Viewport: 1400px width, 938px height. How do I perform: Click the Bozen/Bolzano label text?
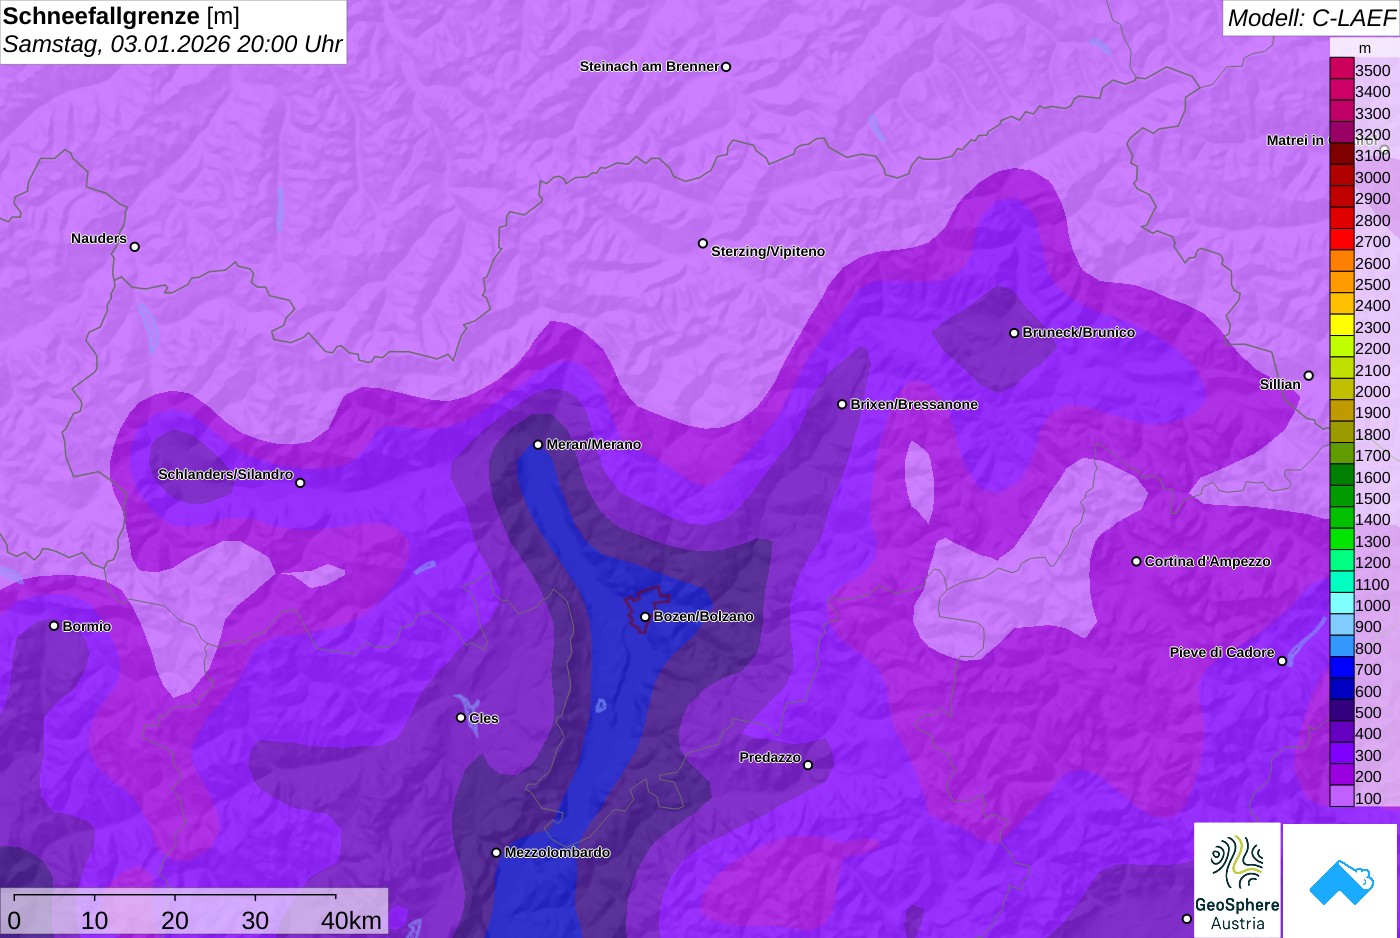704,617
